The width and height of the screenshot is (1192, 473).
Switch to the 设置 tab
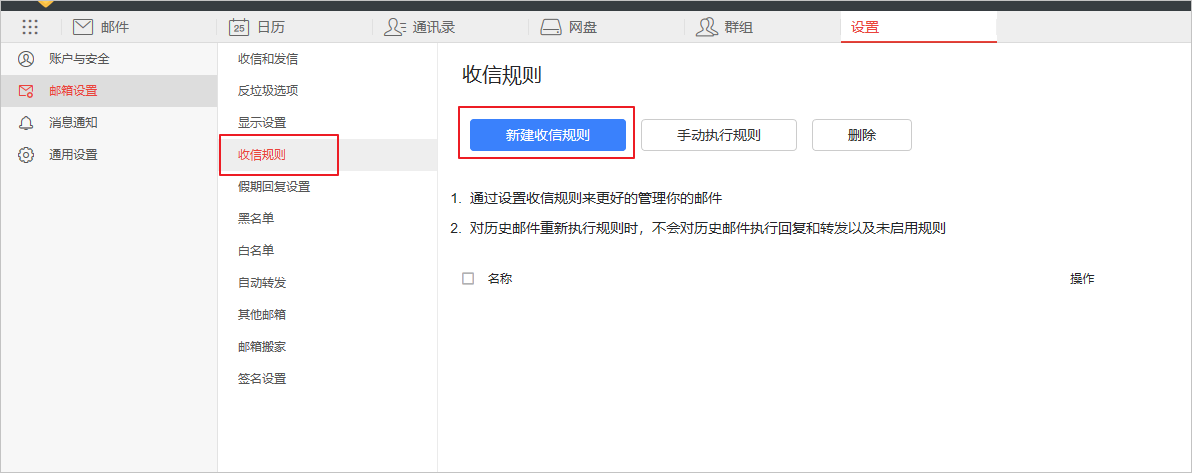pyautogui.click(x=865, y=27)
